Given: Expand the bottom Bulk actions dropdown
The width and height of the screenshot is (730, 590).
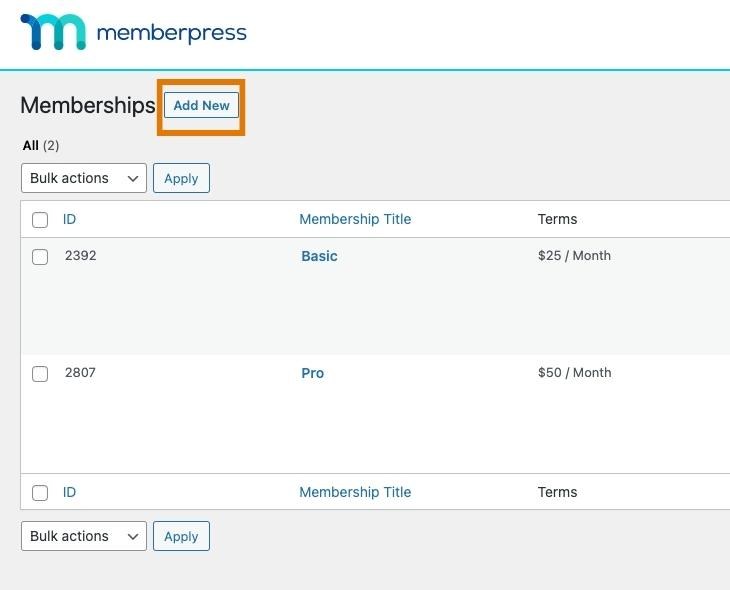Looking at the screenshot, I should point(84,536).
